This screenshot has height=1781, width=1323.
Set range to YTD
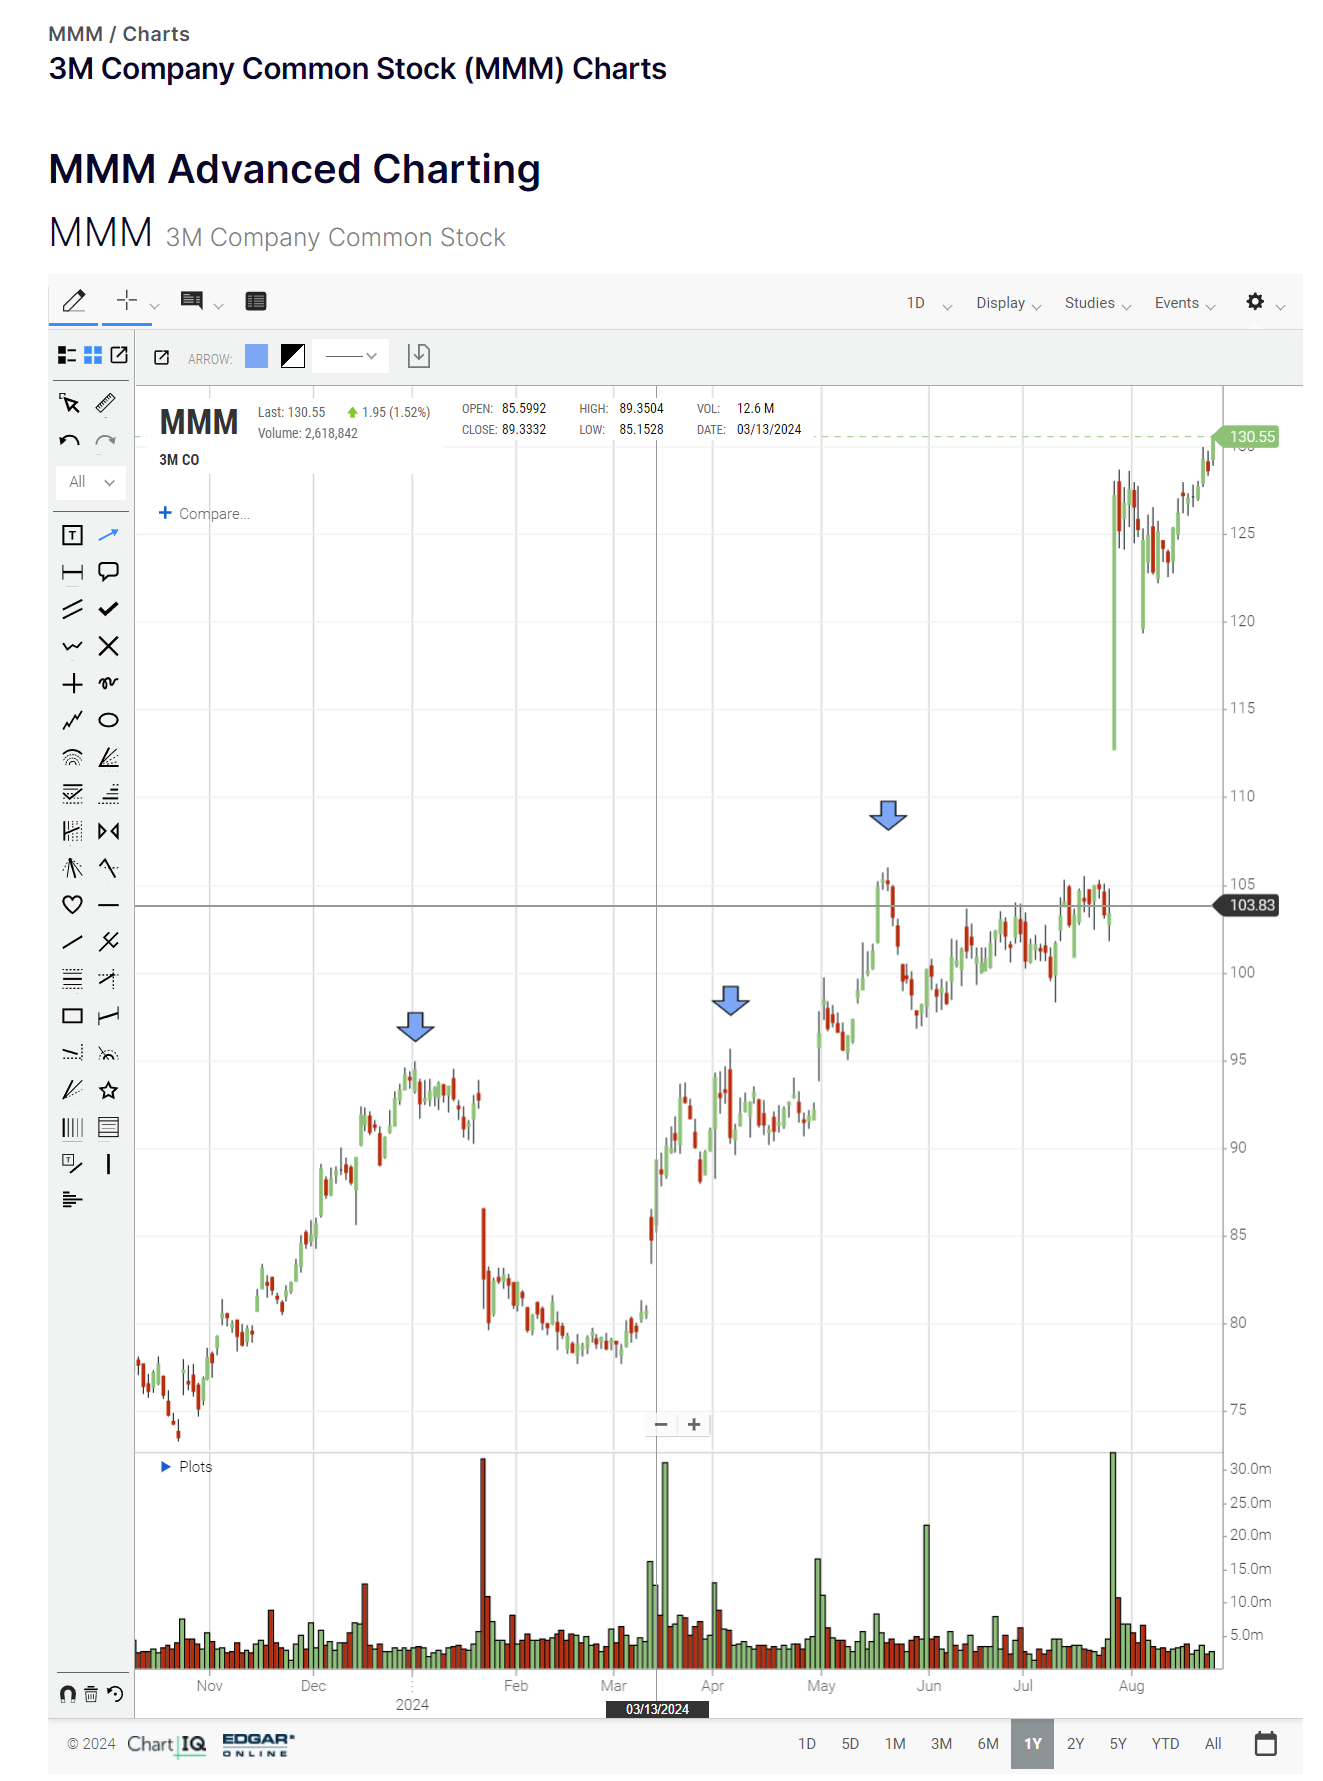[1165, 1744]
